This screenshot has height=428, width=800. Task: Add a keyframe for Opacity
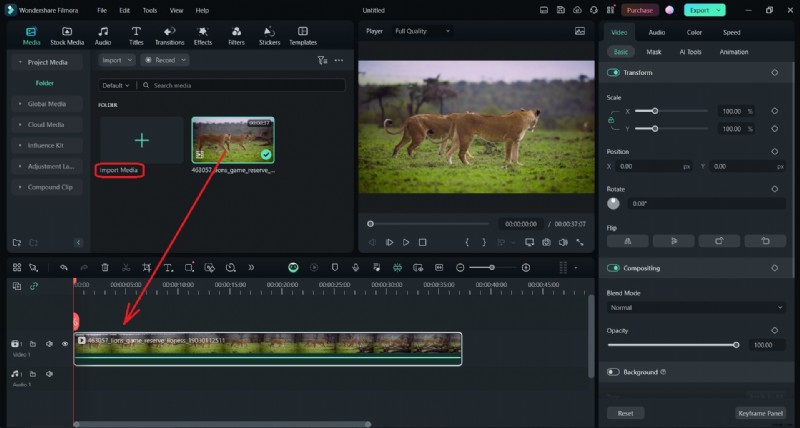(774, 331)
